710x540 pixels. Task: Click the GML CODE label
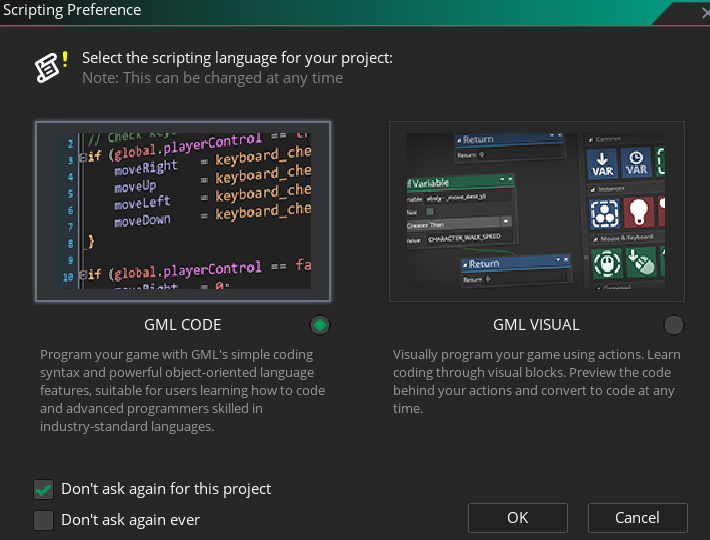pos(182,325)
